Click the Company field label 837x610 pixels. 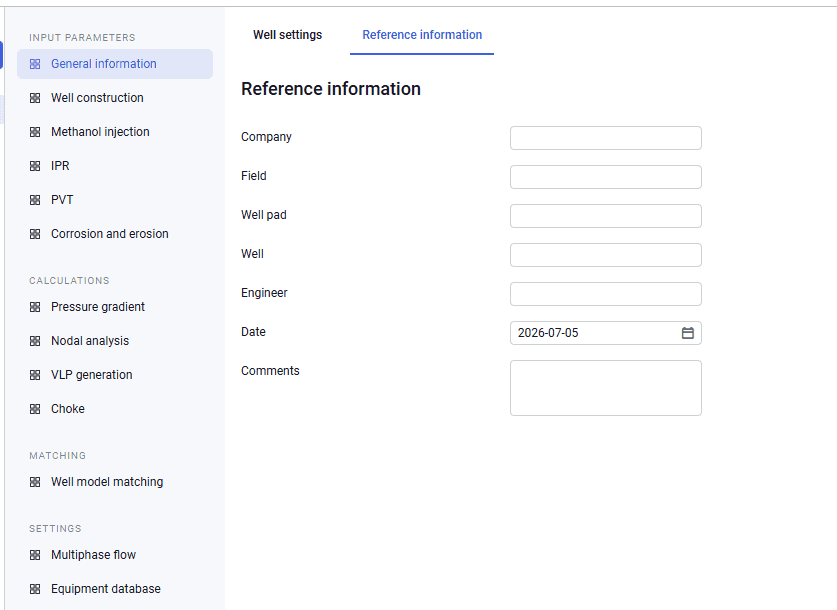coord(266,137)
